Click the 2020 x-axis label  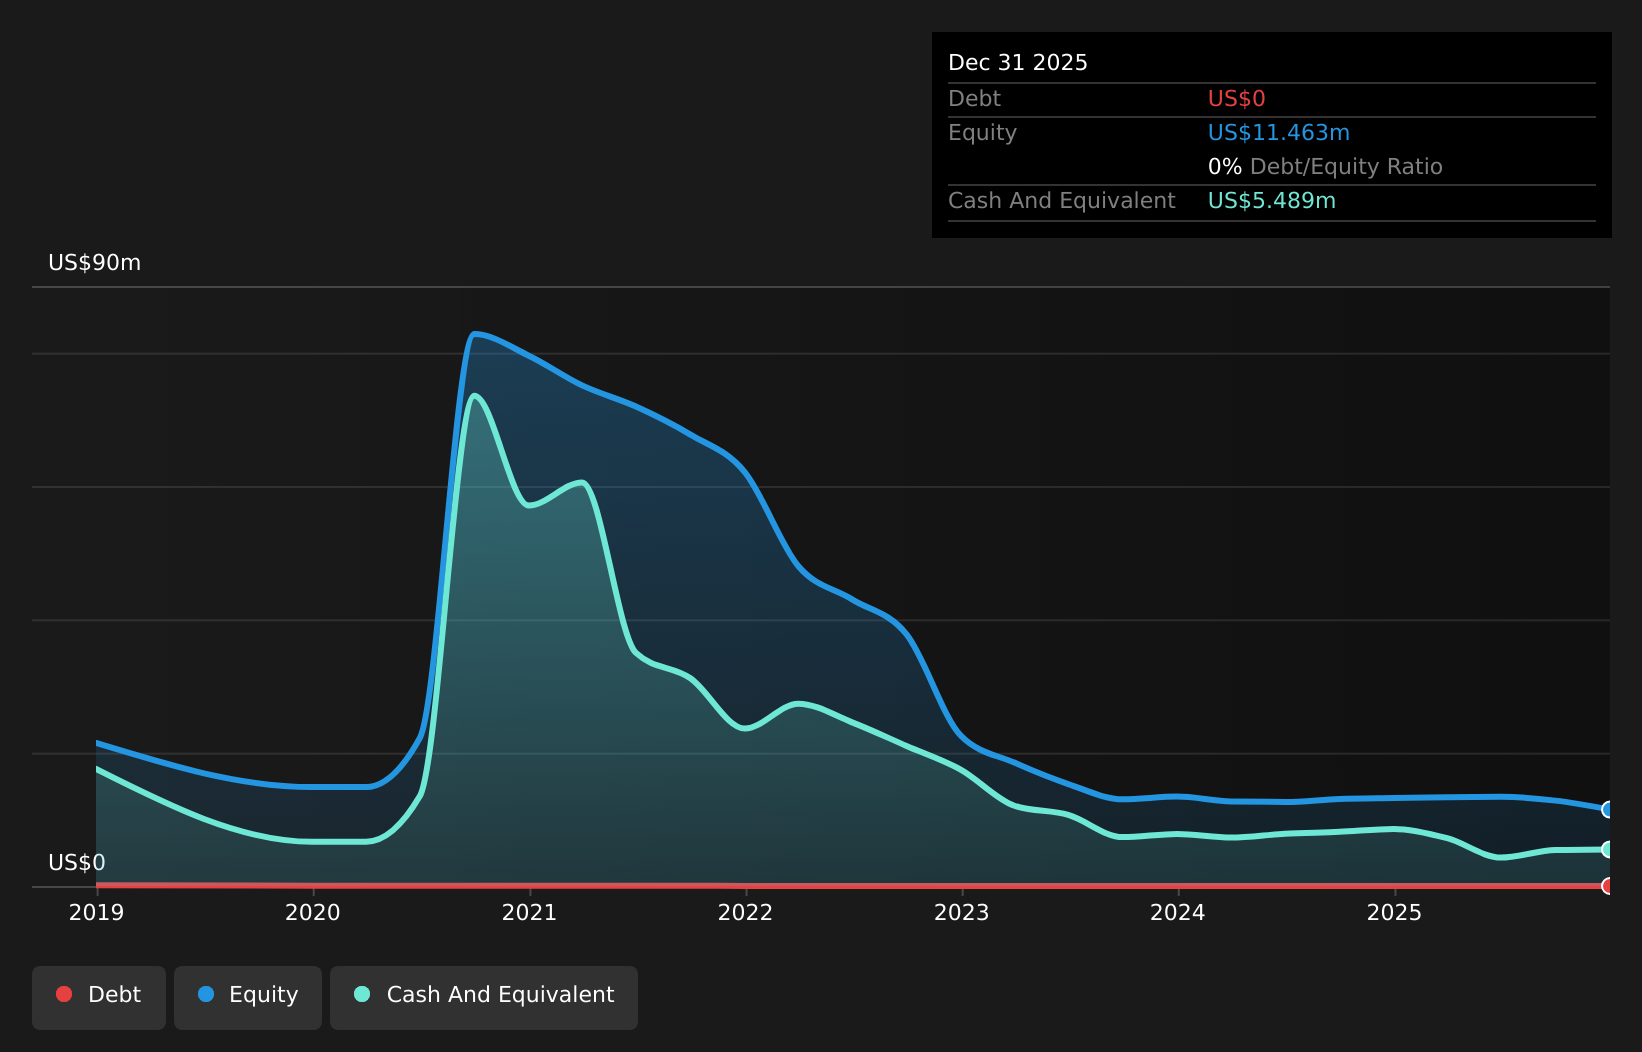[x=313, y=912]
